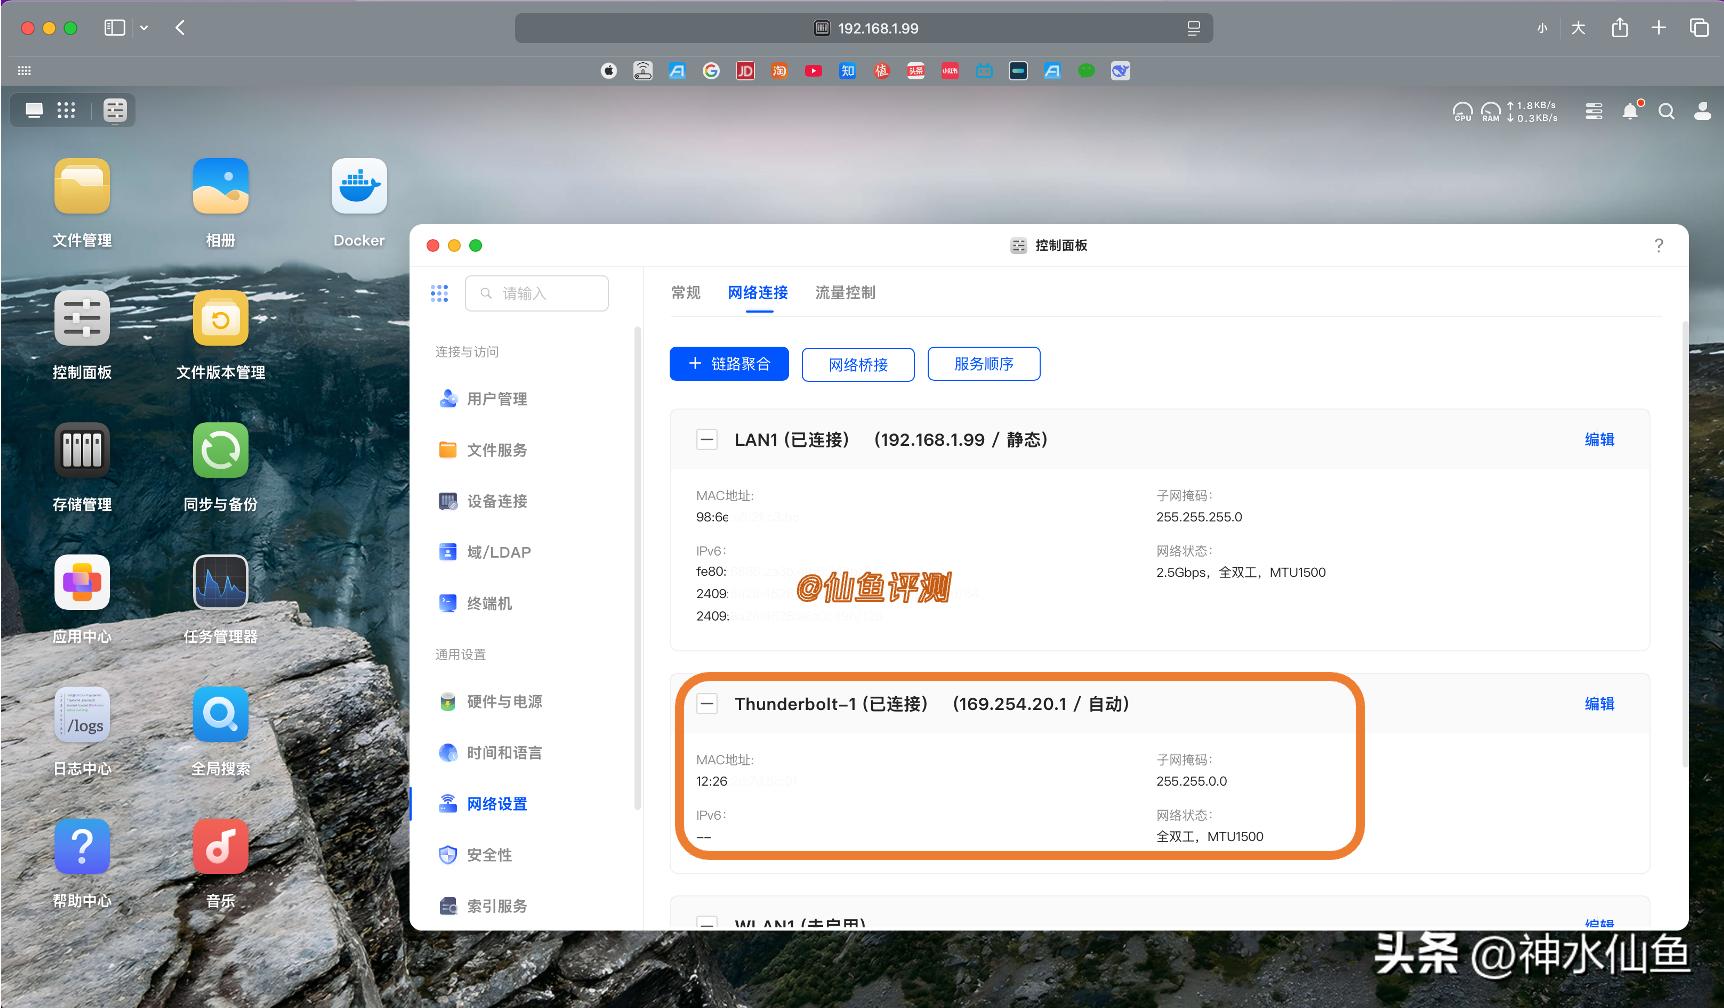Switch to the 流量控制 tab
This screenshot has height=1008, width=1724.
[845, 293]
